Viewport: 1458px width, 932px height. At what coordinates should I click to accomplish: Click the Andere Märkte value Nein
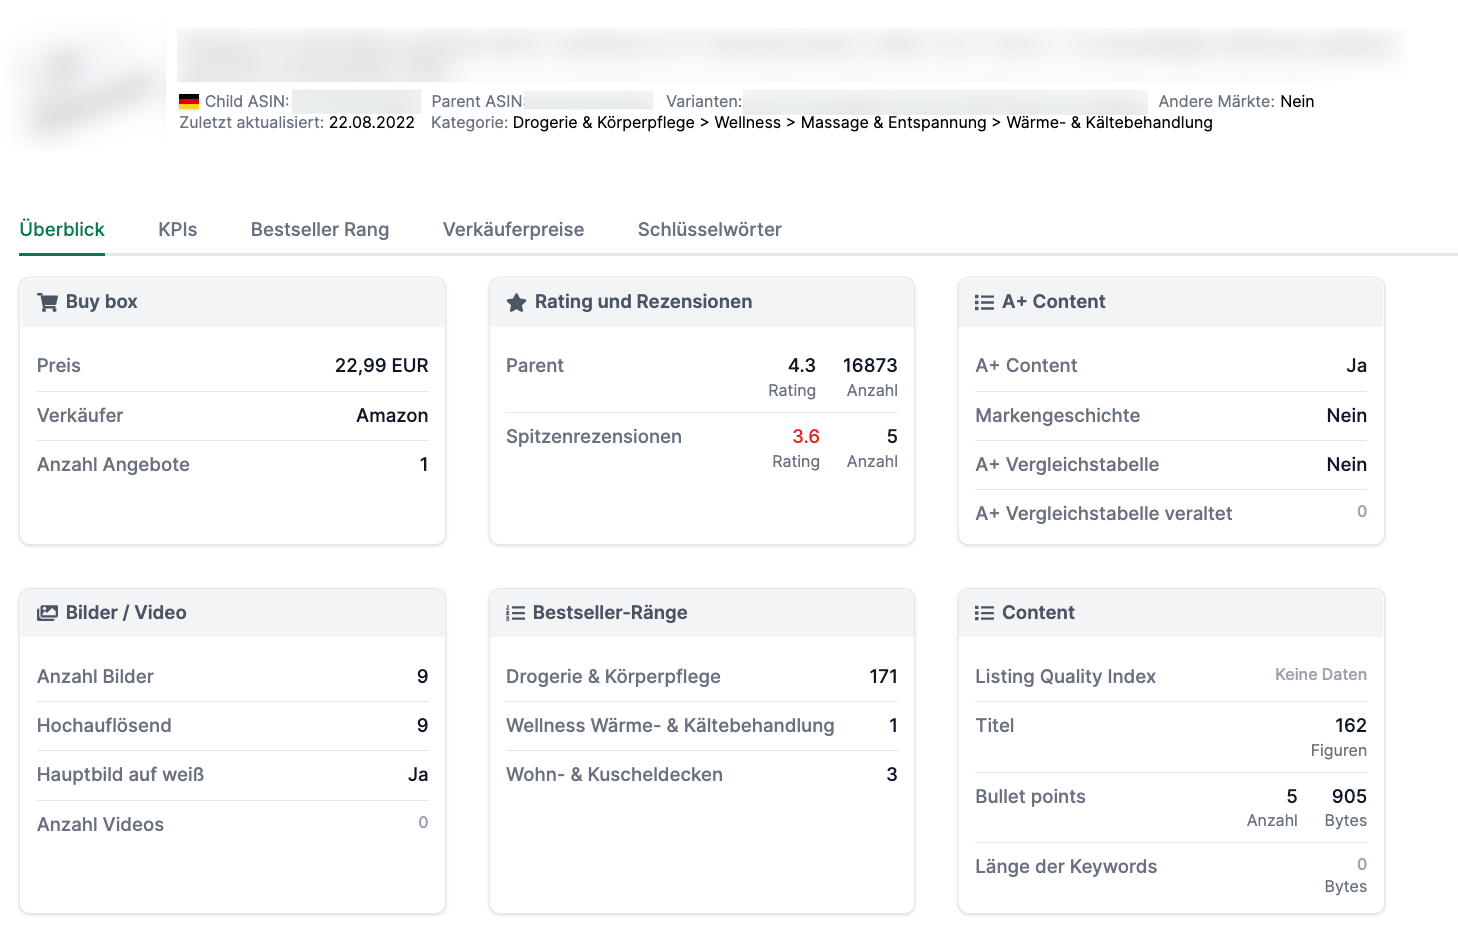1297,101
